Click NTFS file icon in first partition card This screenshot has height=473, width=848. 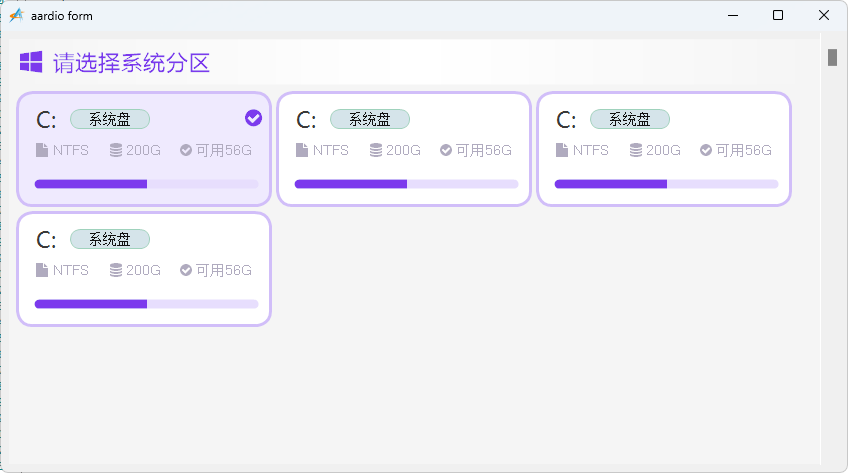(42, 150)
